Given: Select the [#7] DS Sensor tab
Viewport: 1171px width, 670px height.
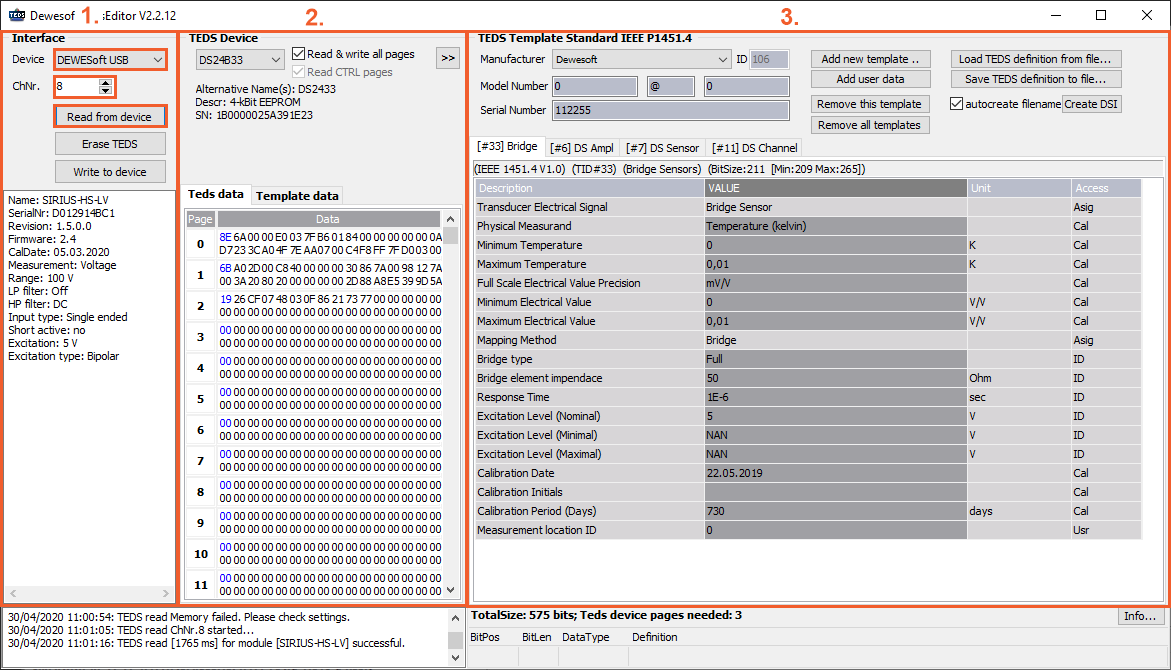Looking at the screenshot, I should (x=662, y=148).
